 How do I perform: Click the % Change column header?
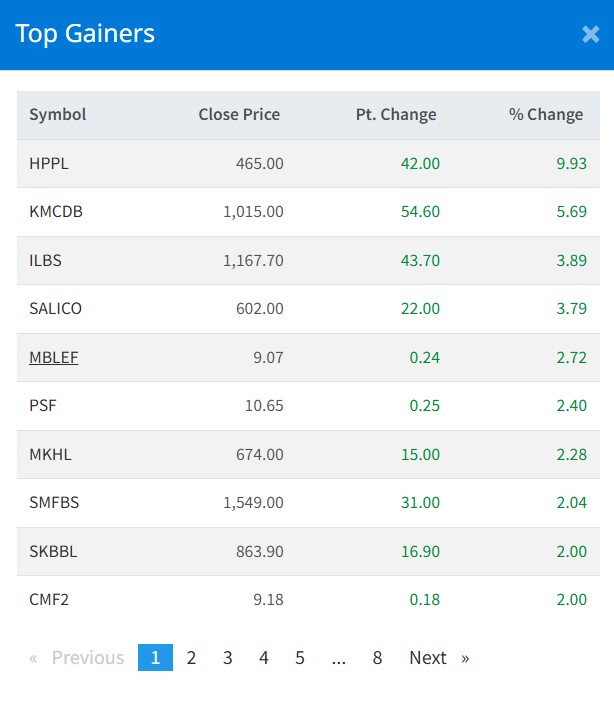click(545, 115)
